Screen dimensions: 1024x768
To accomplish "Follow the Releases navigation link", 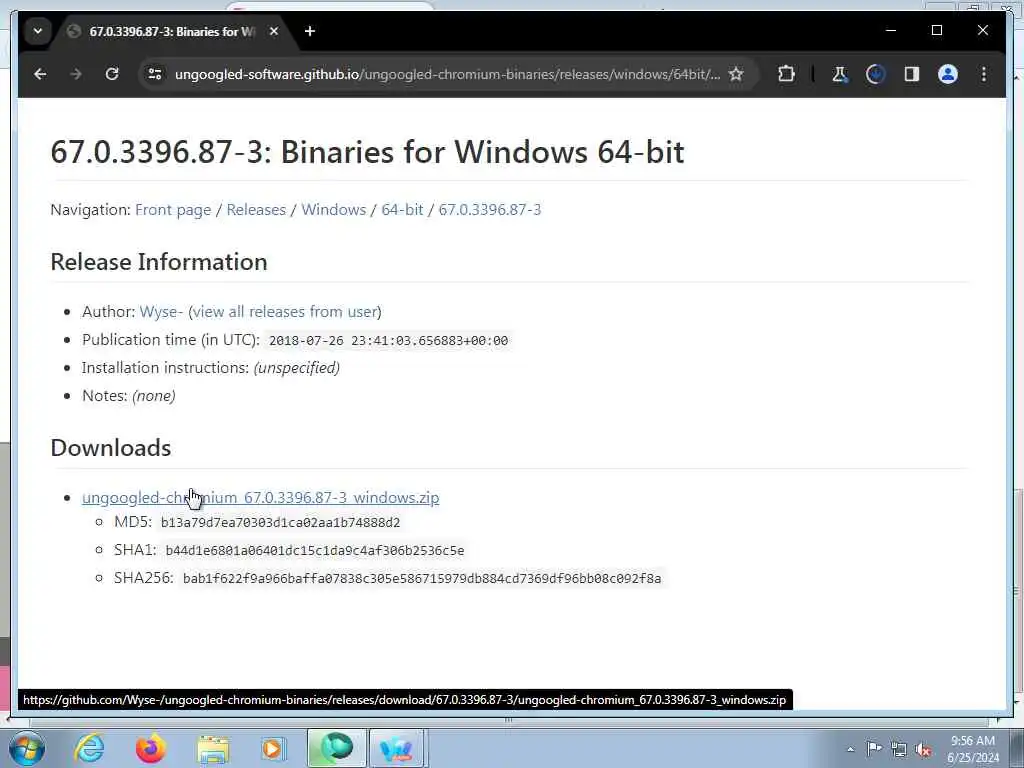I will (x=256, y=210).
